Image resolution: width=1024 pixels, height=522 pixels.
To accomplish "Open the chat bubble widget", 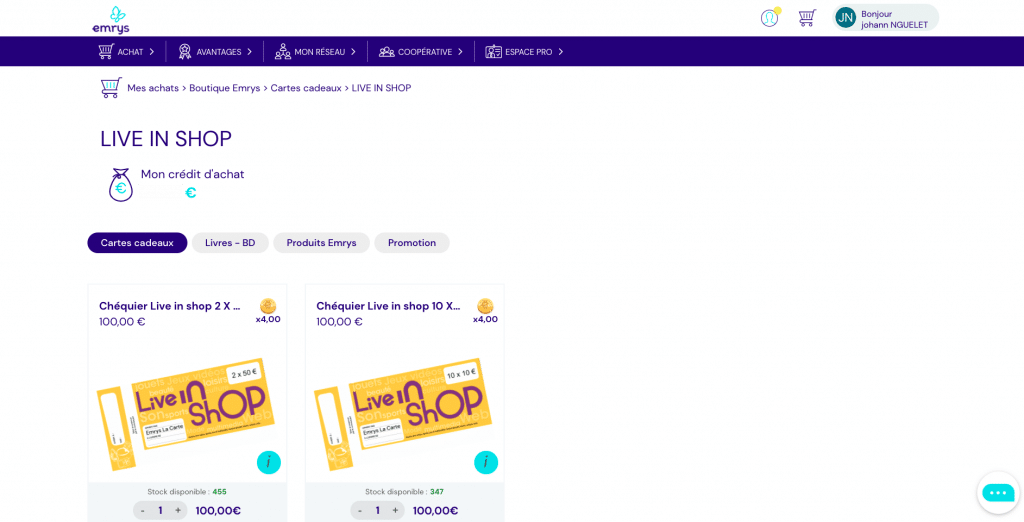I will pyautogui.click(x=999, y=493).
